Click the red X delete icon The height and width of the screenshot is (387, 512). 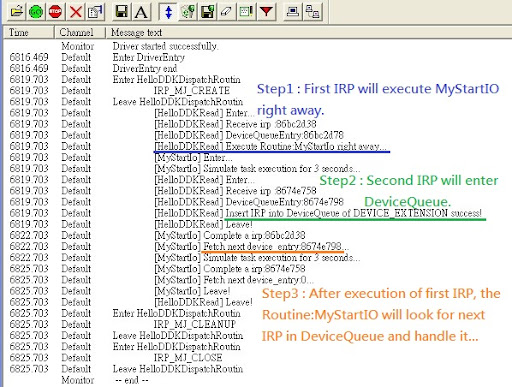click(x=76, y=12)
